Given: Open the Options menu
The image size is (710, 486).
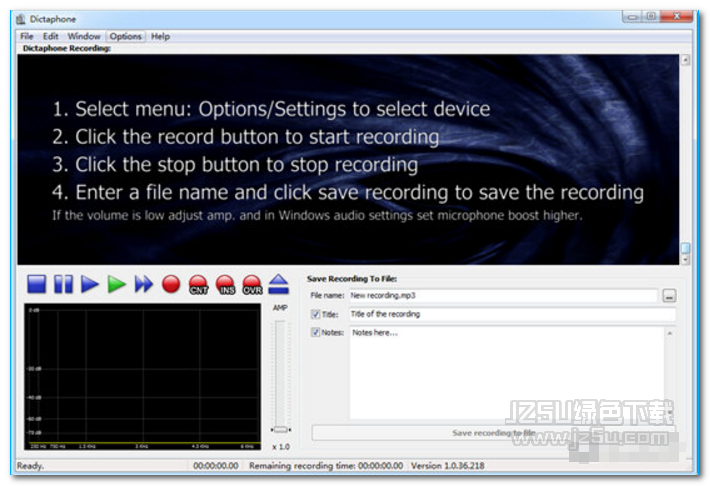Looking at the screenshot, I should 125,36.
